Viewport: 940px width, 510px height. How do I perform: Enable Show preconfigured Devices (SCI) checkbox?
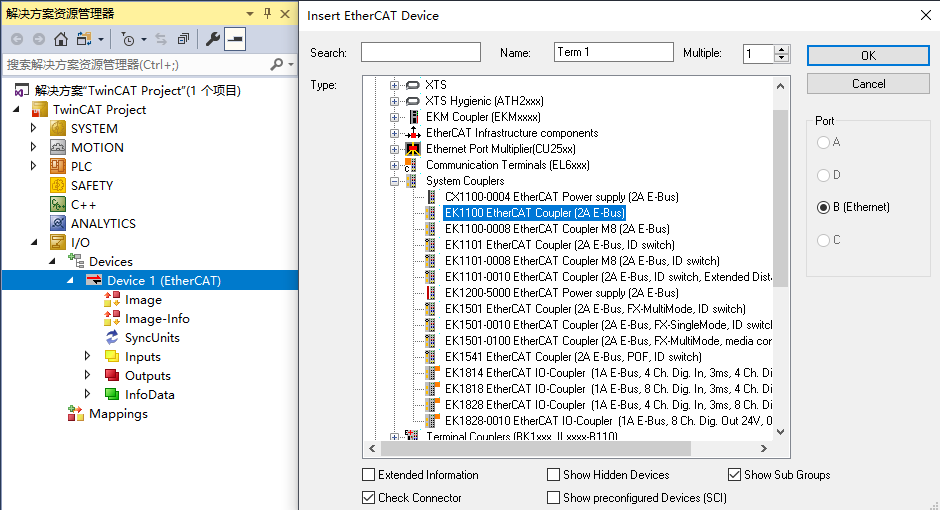(553, 497)
